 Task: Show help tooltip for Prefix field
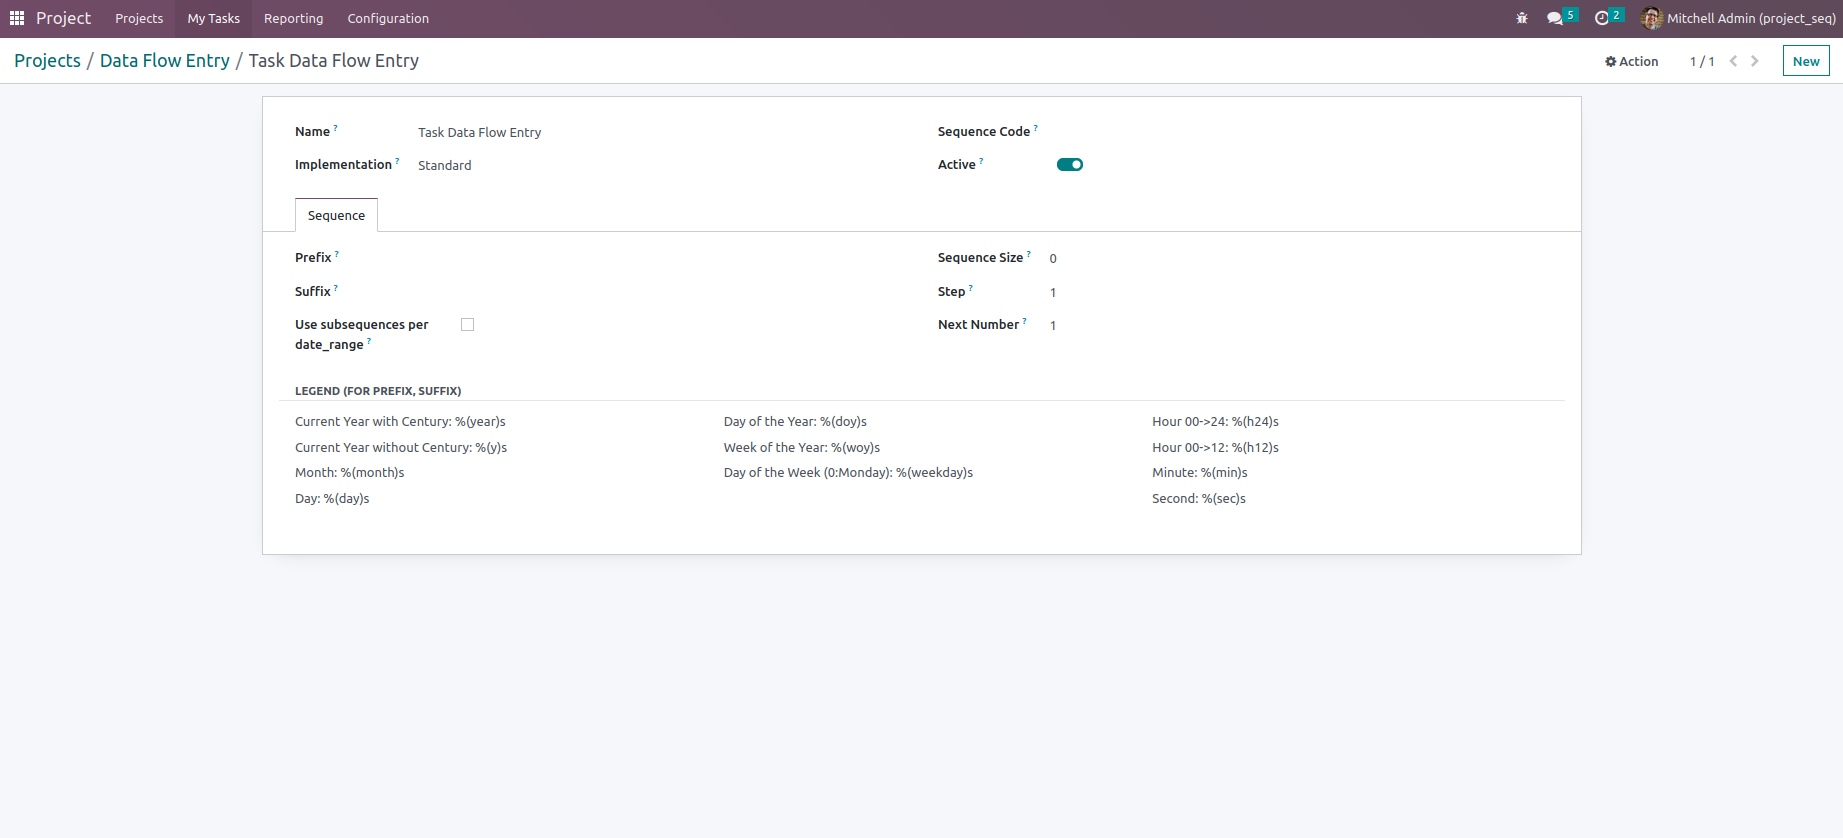pos(337,254)
